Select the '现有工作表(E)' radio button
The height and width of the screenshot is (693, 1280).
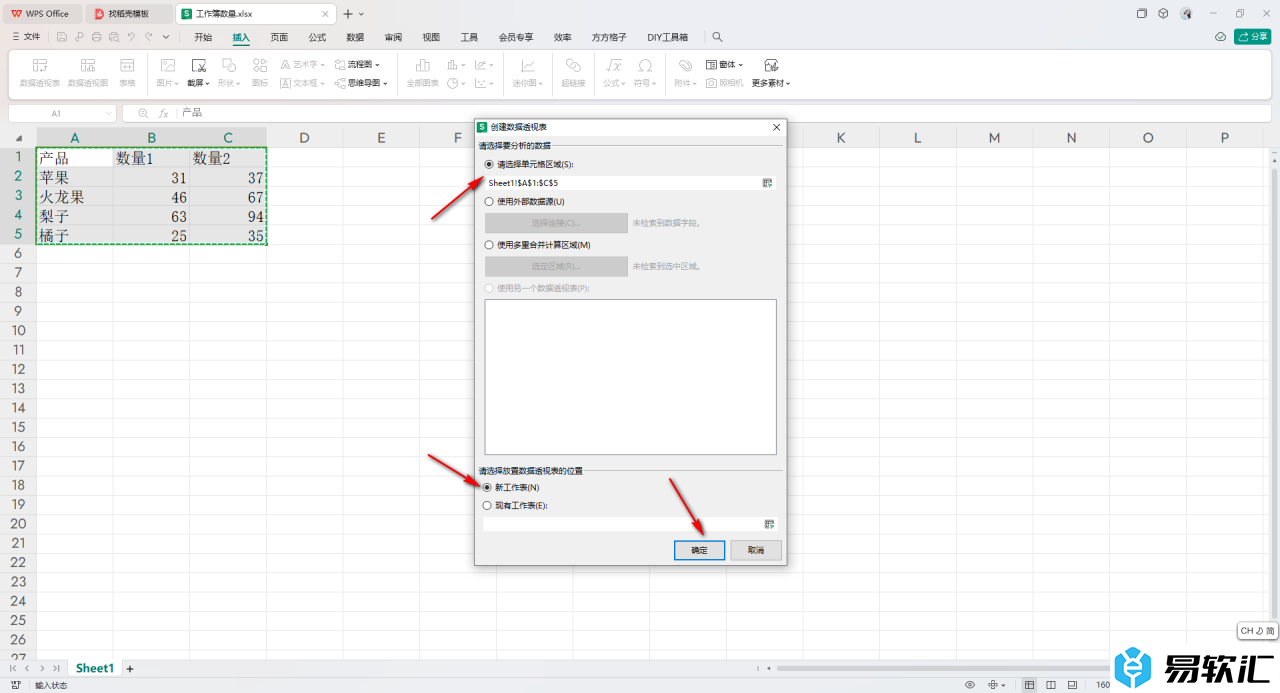488,506
